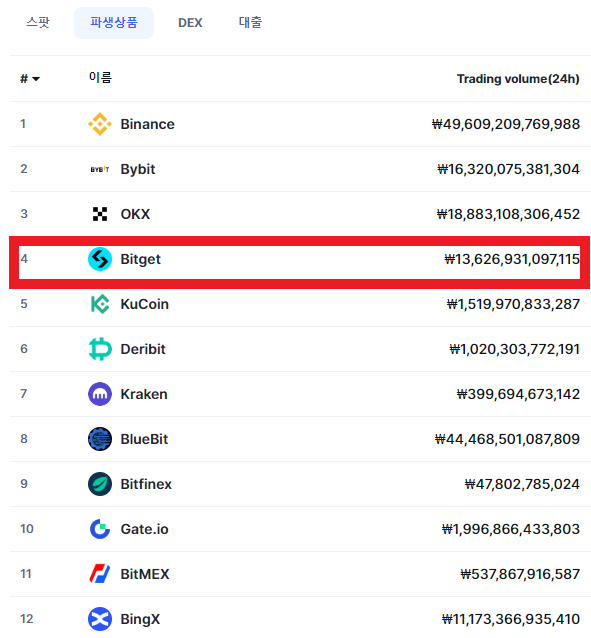Image resolution: width=591 pixels, height=638 pixels.
Task: Open the KuCoin exchange link
Action: (x=144, y=304)
